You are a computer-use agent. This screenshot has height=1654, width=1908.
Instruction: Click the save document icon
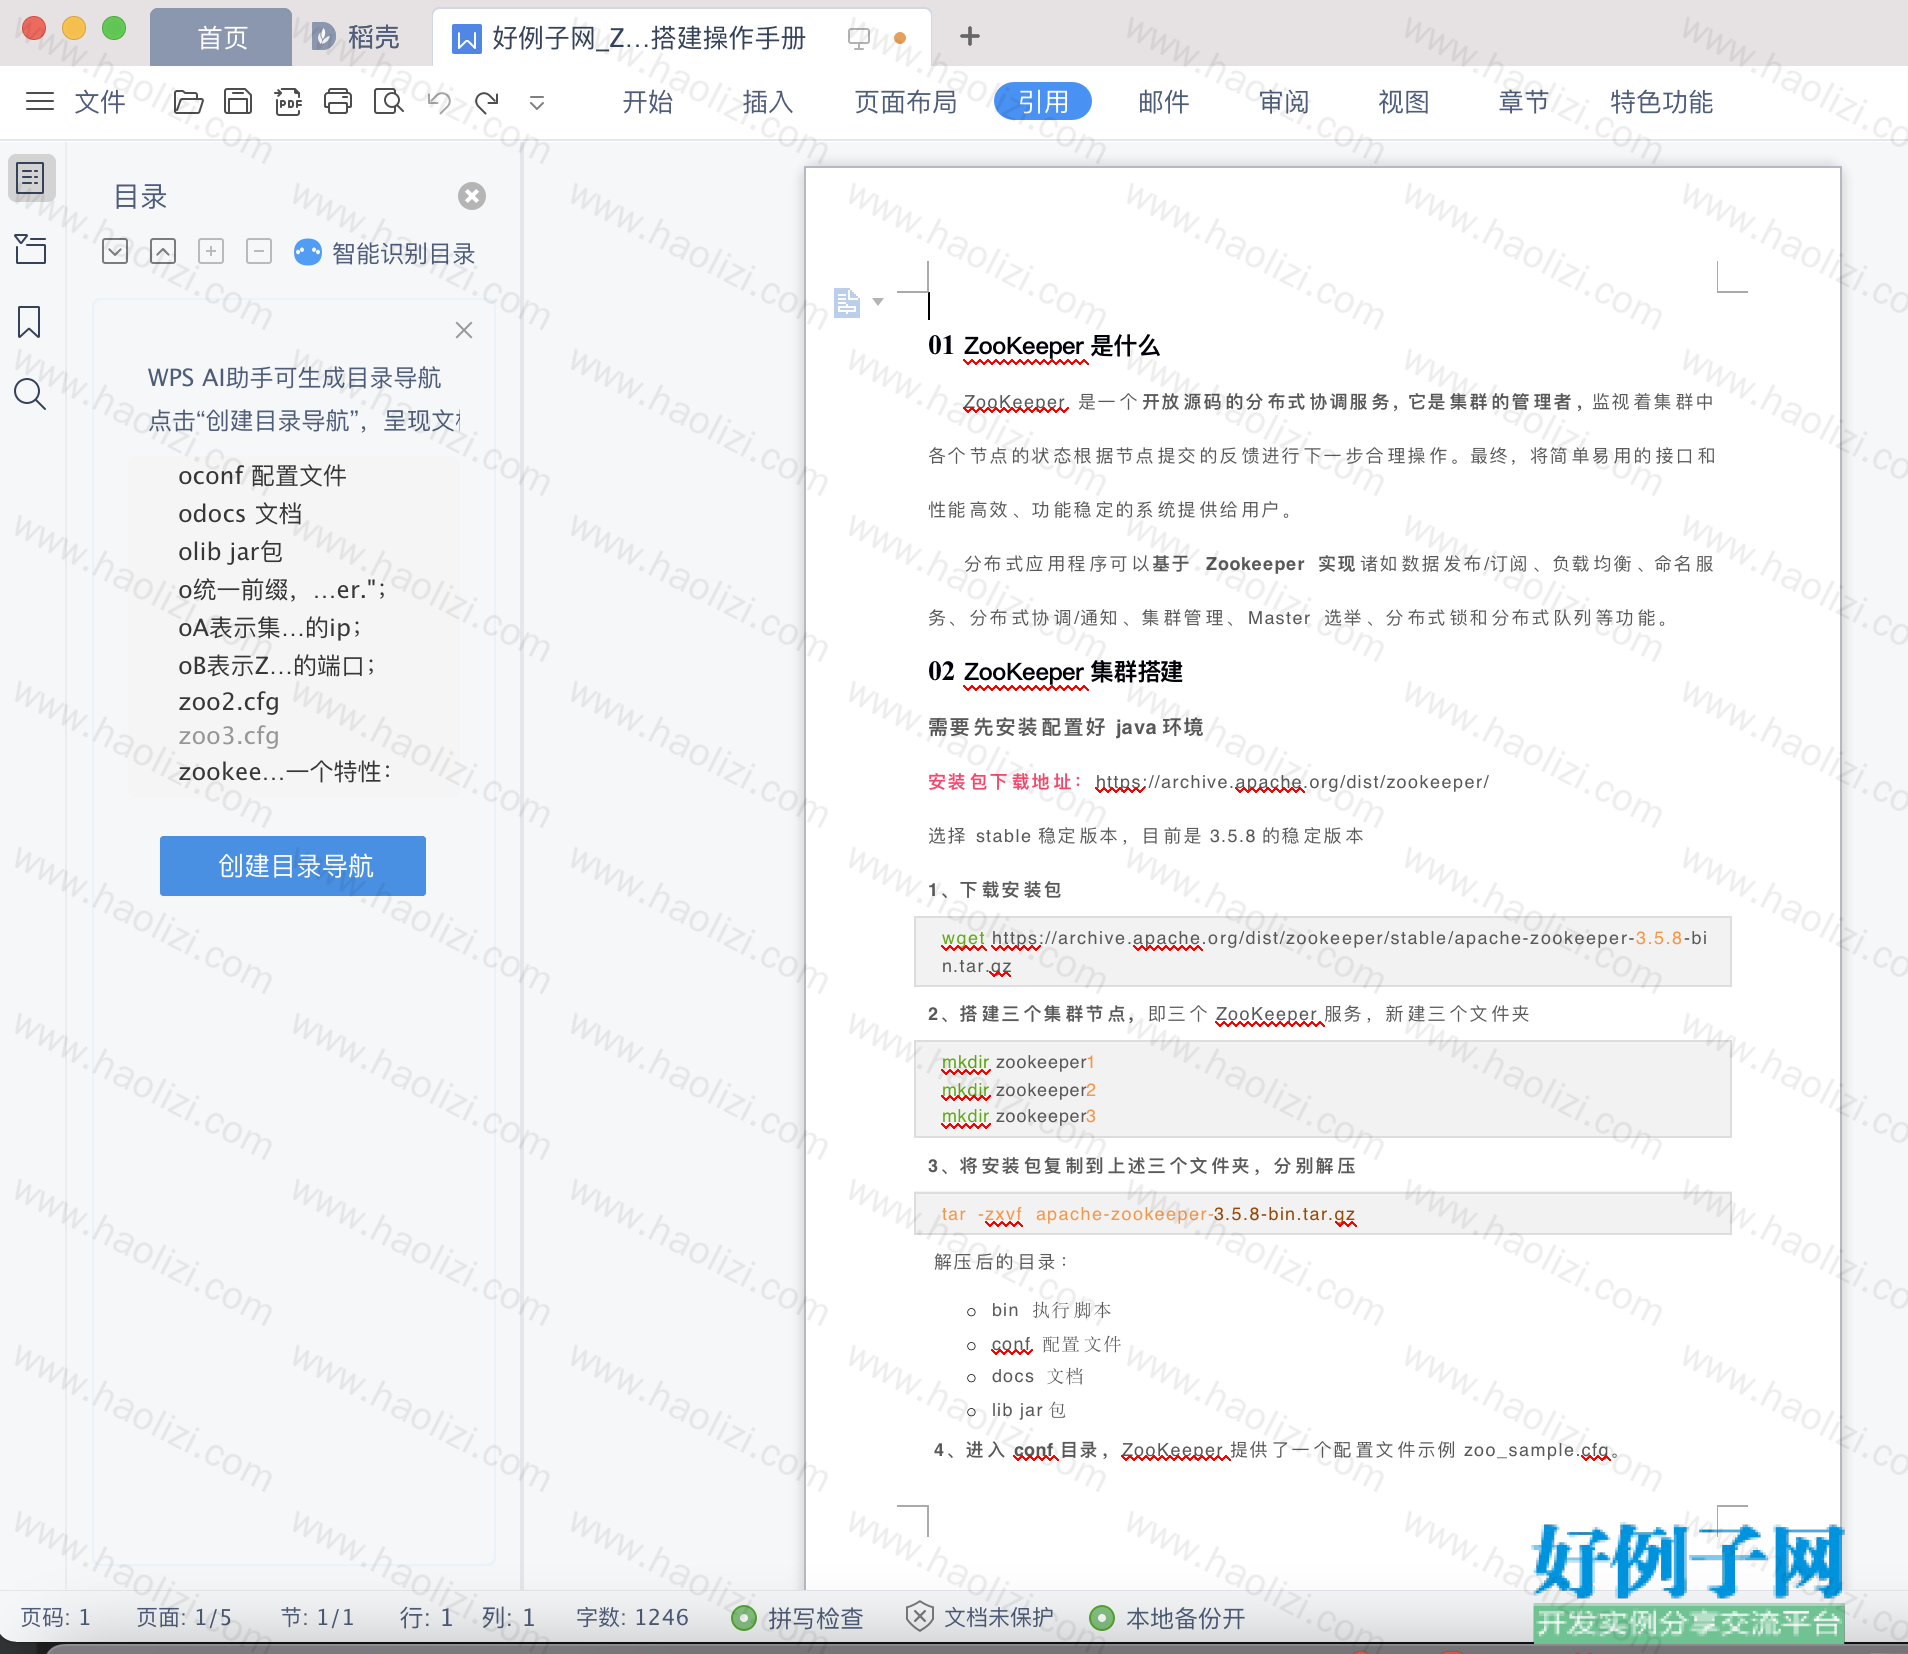[x=238, y=101]
